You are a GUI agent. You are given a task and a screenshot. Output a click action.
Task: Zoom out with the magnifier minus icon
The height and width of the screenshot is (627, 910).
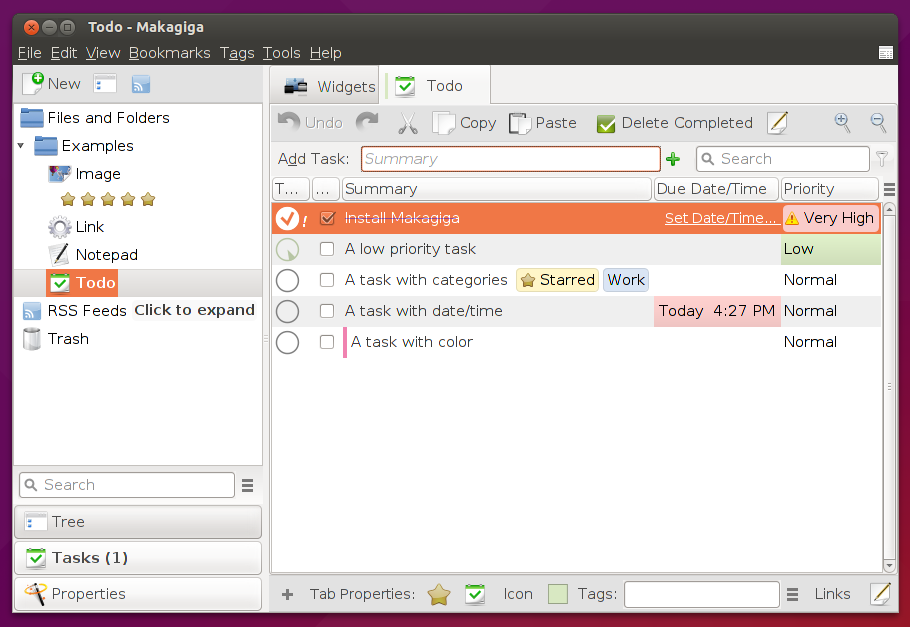coord(878,122)
